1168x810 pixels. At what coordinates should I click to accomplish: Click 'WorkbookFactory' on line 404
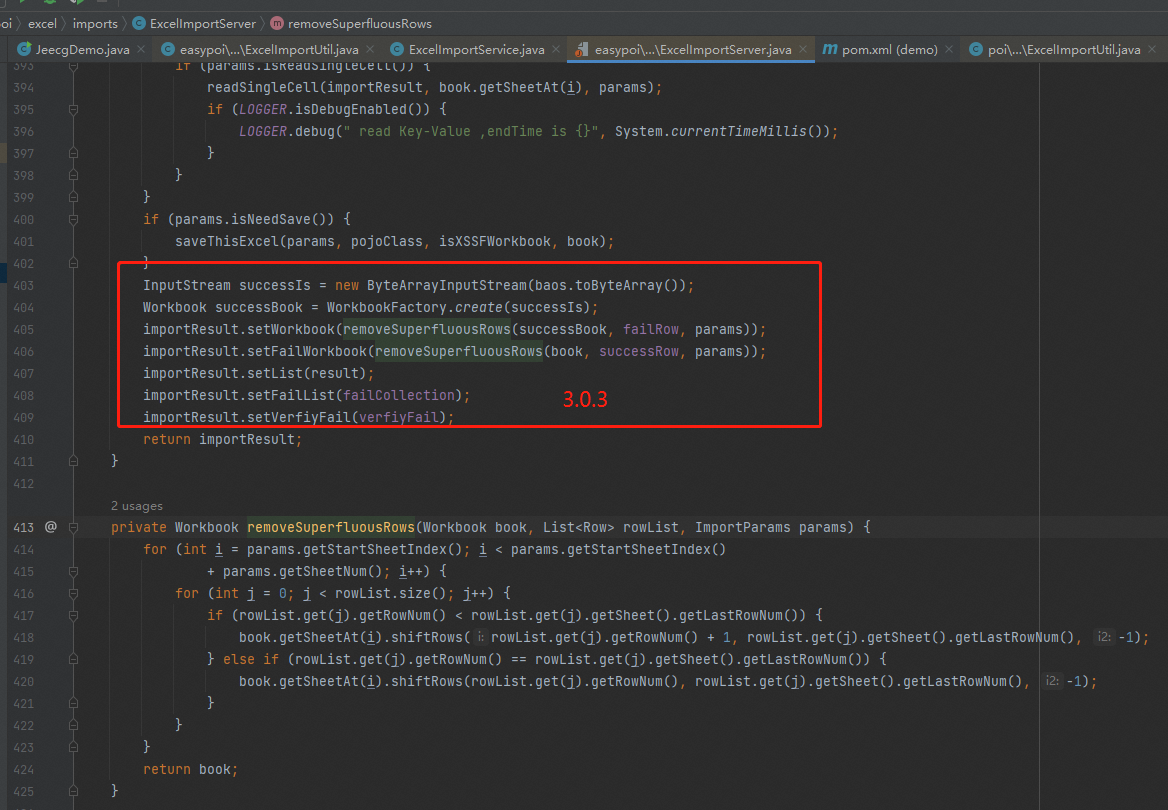pos(386,307)
